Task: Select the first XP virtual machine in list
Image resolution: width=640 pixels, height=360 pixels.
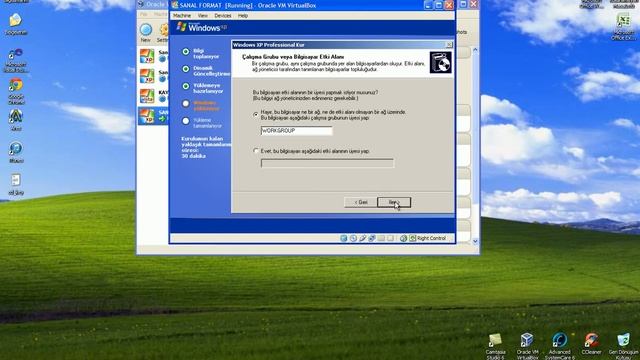Action: pos(153,56)
